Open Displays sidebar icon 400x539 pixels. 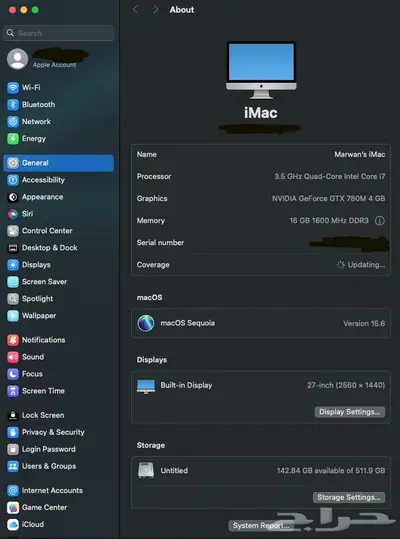[13, 265]
